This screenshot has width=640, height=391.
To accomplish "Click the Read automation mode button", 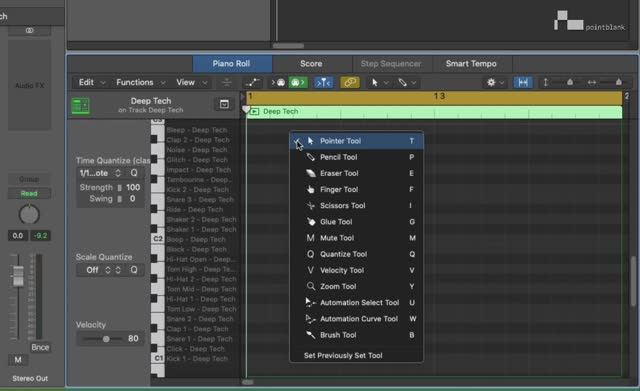I will click(x=29, y=193).
